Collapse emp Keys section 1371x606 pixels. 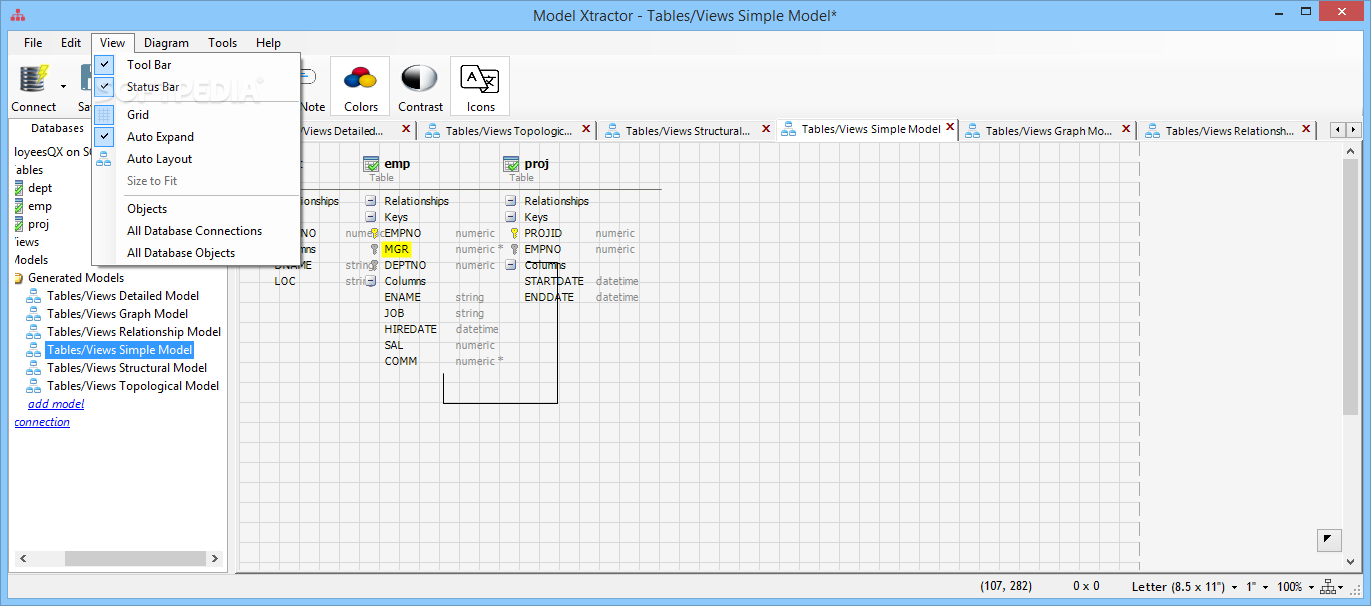pos(370,217)
